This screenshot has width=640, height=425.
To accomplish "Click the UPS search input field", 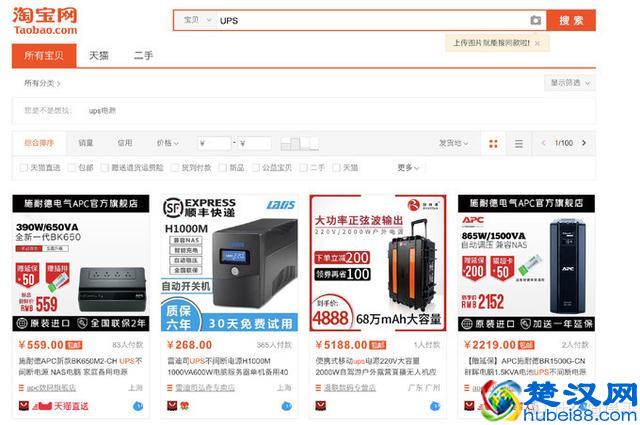I will [x=371, y=20].
